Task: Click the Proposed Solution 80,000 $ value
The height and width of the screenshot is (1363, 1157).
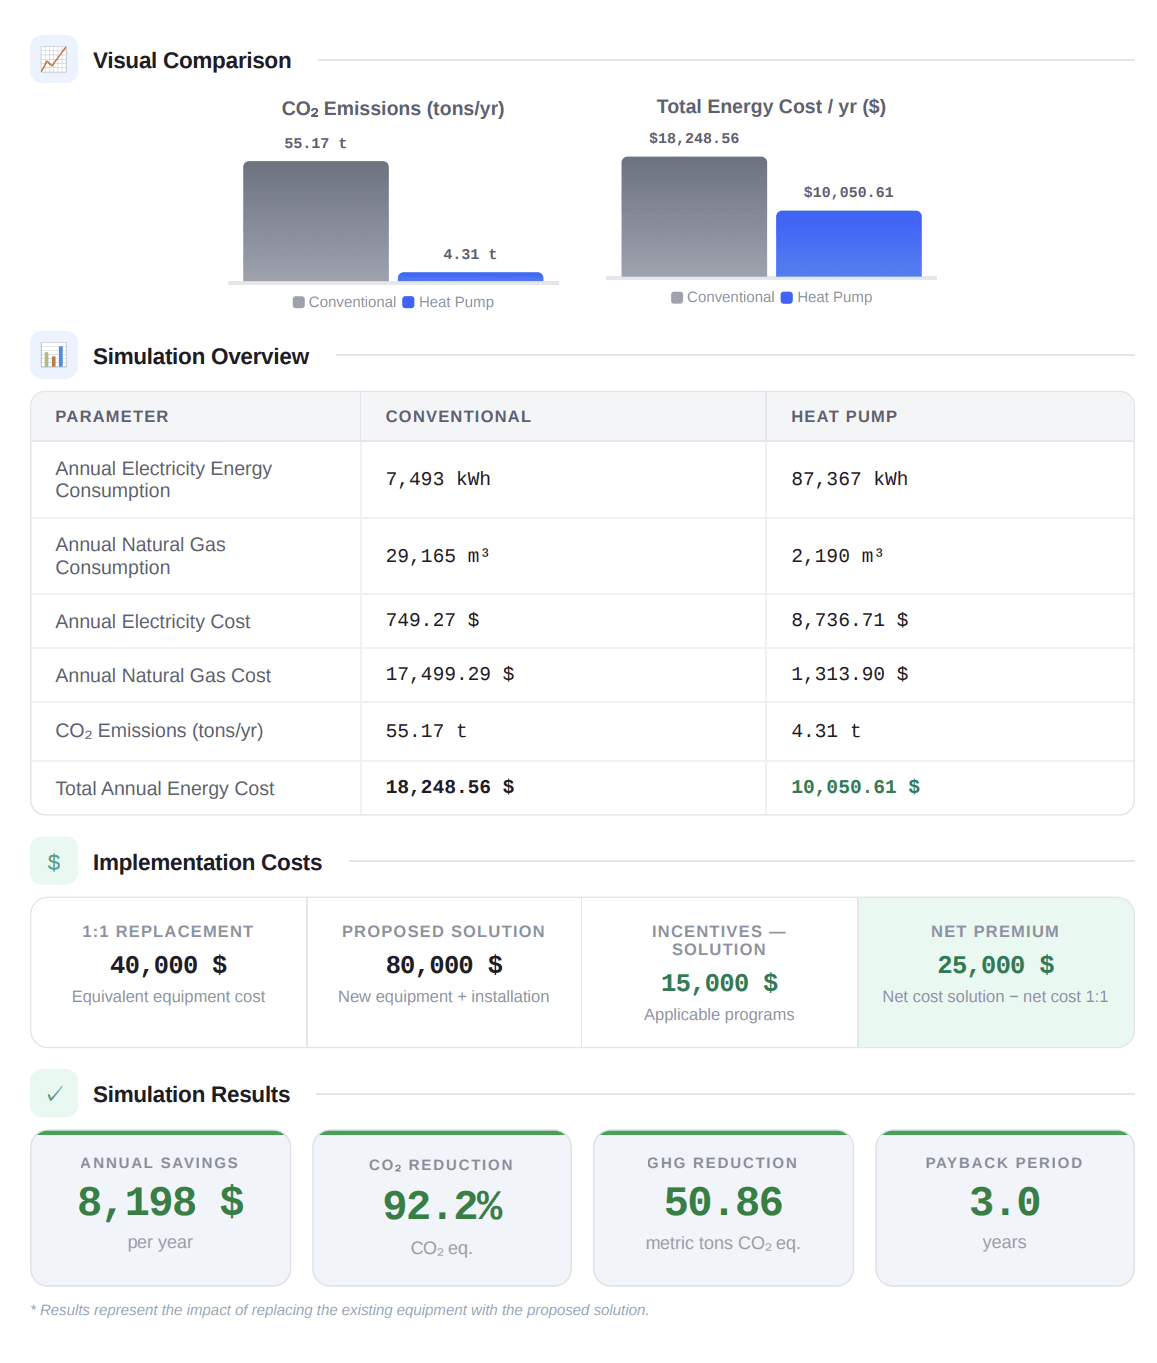Action: pyautogui.click(x=444, y=965)
